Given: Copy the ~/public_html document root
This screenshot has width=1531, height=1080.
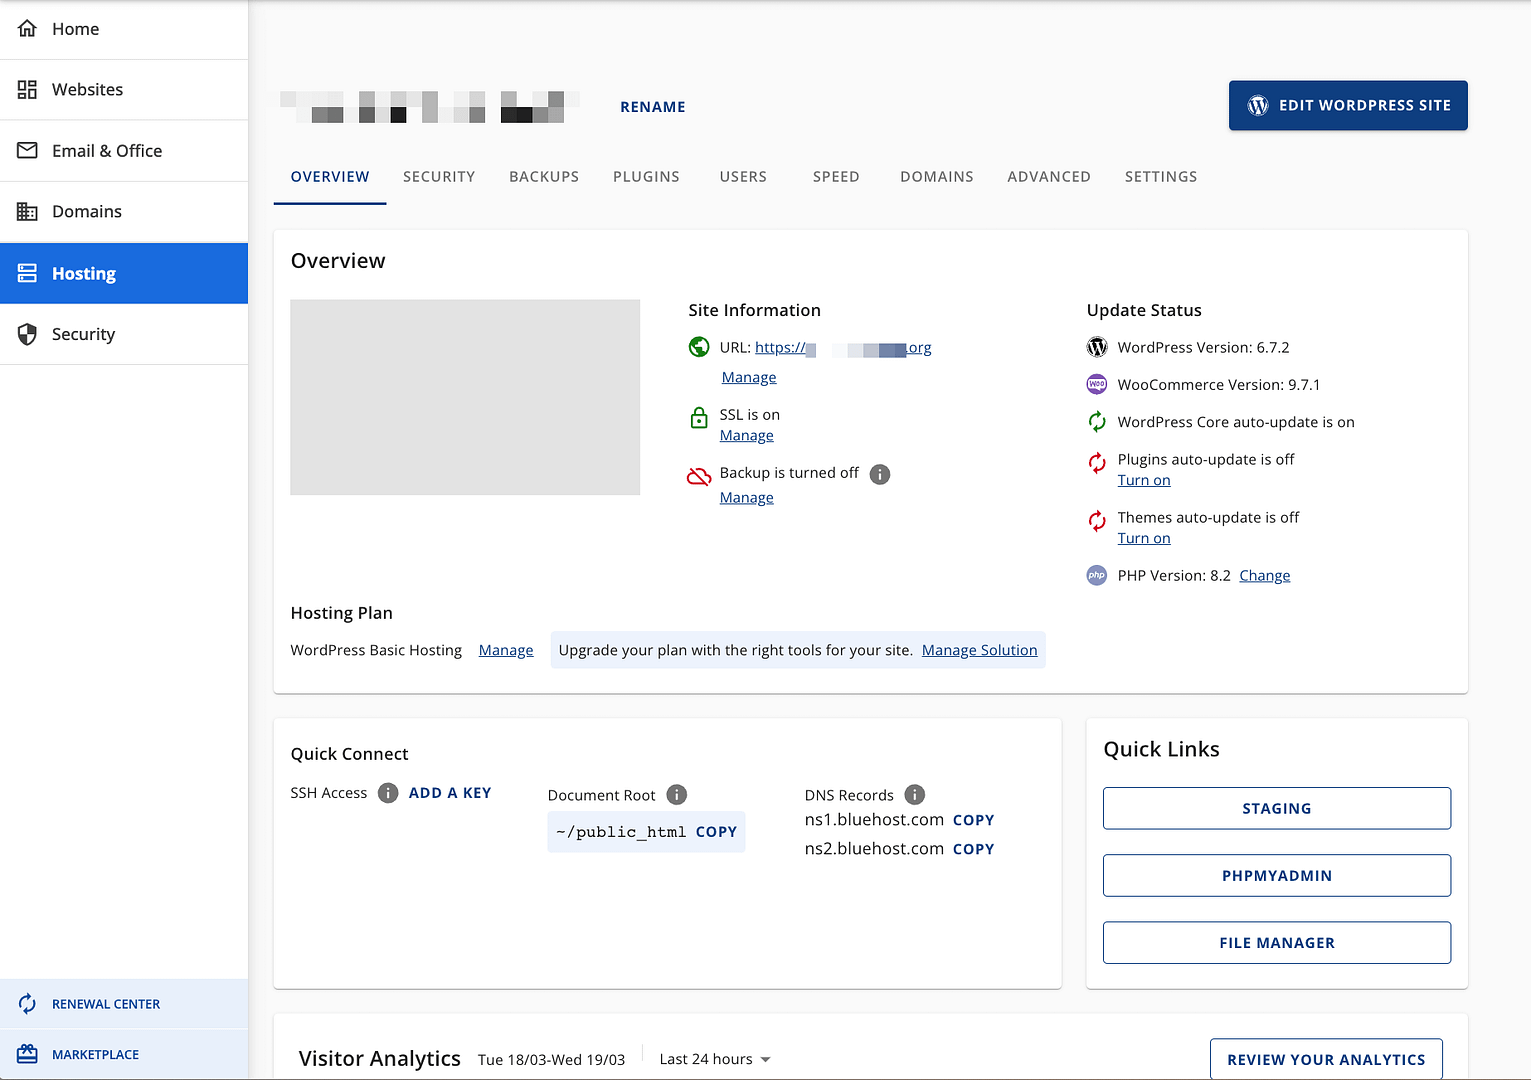Looking at the screenshot, I should tap(716, 832).
